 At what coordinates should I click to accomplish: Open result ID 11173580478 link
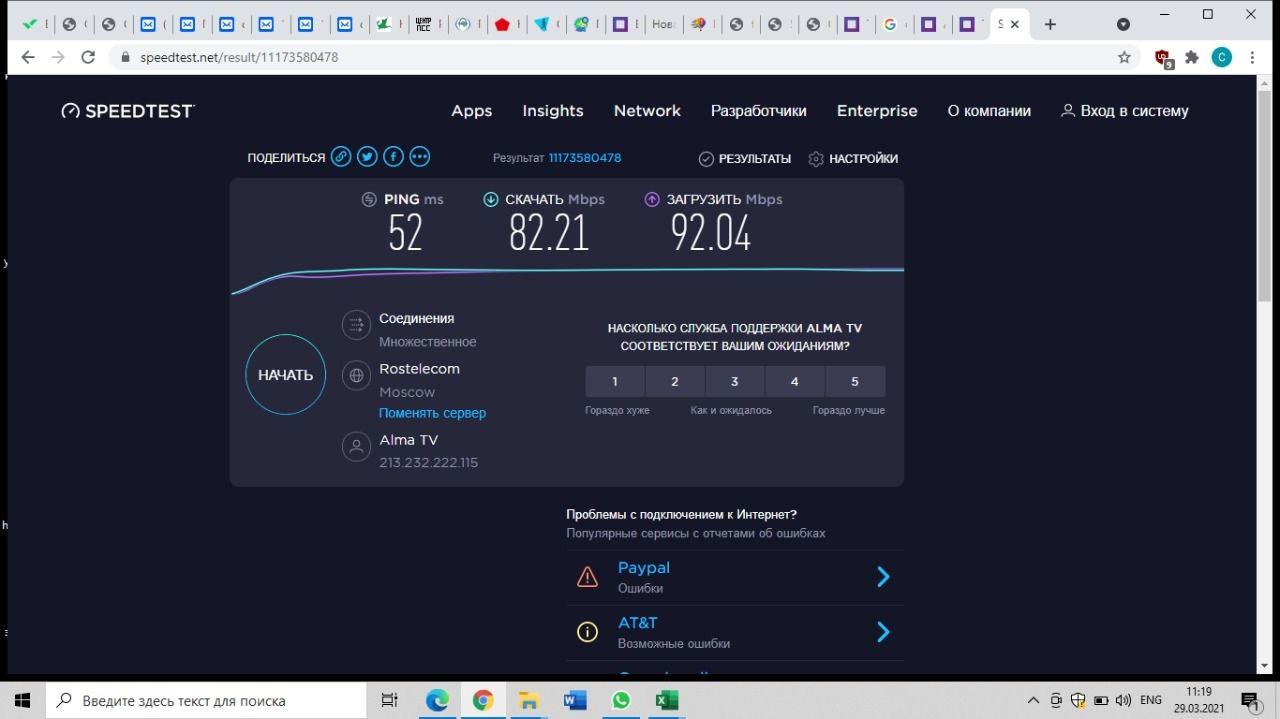(x=585, y=158)
